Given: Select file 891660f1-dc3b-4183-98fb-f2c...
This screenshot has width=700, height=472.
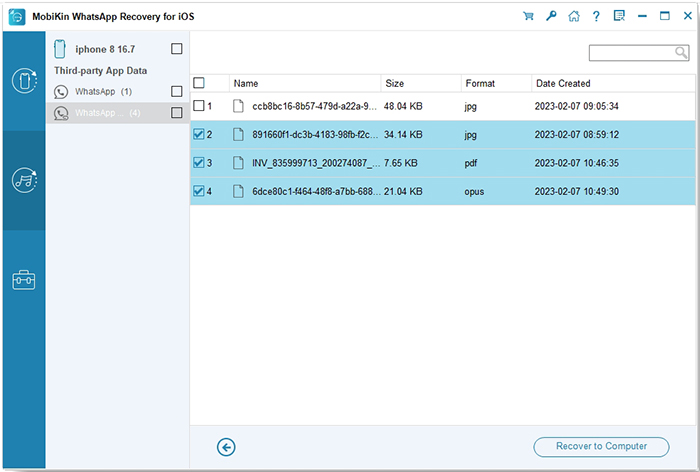Looking at the screenshot, I should click(x=314, y=135).
